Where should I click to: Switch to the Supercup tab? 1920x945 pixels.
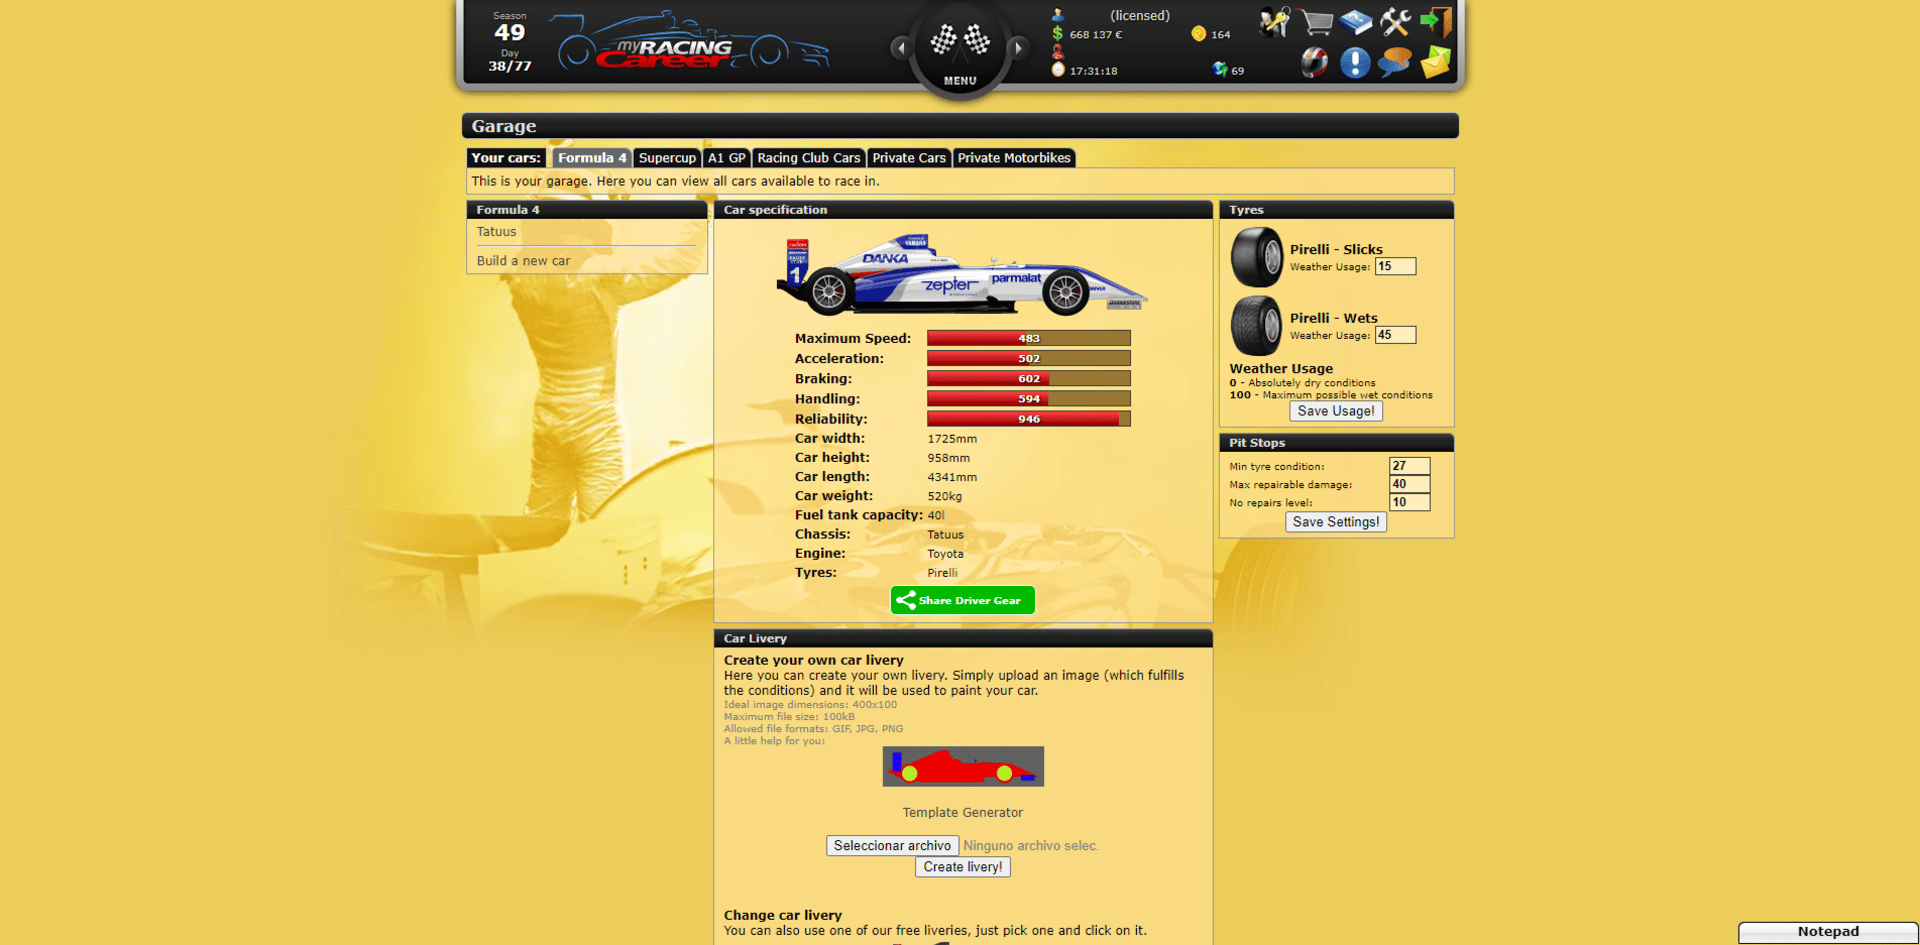pyautogui.click(x=667, y=158)
